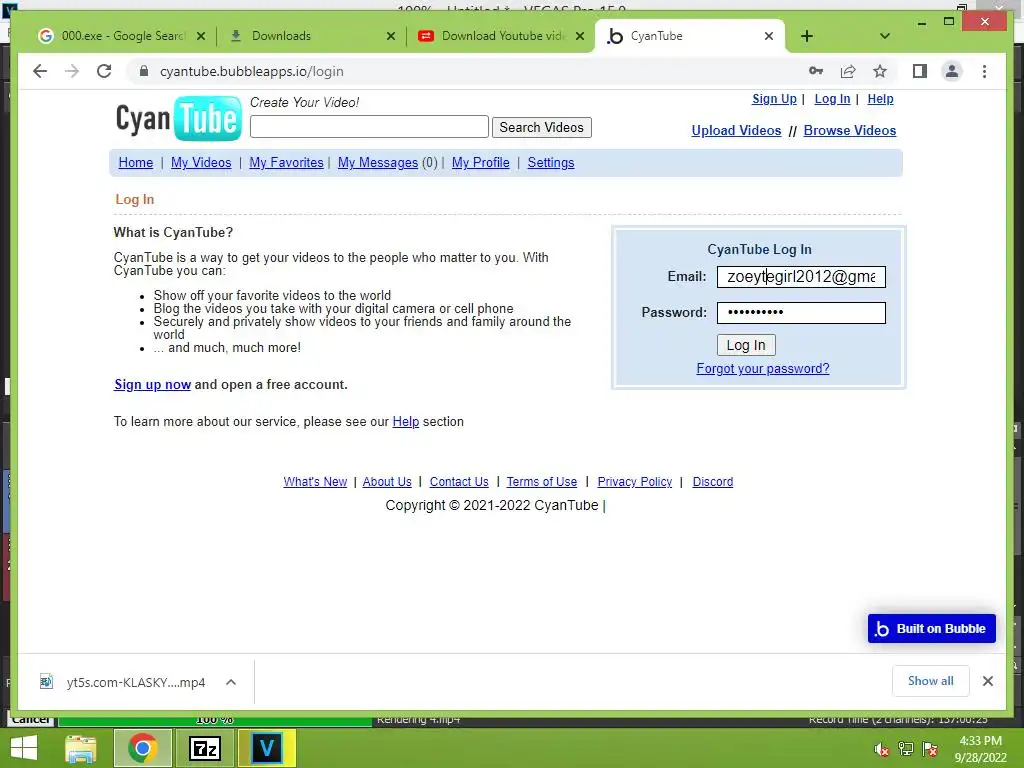Screen dimensions: 1024x768
Task: Click the Chrome taskbar icon
Action: pyautogui.click(x=142, y=748)
